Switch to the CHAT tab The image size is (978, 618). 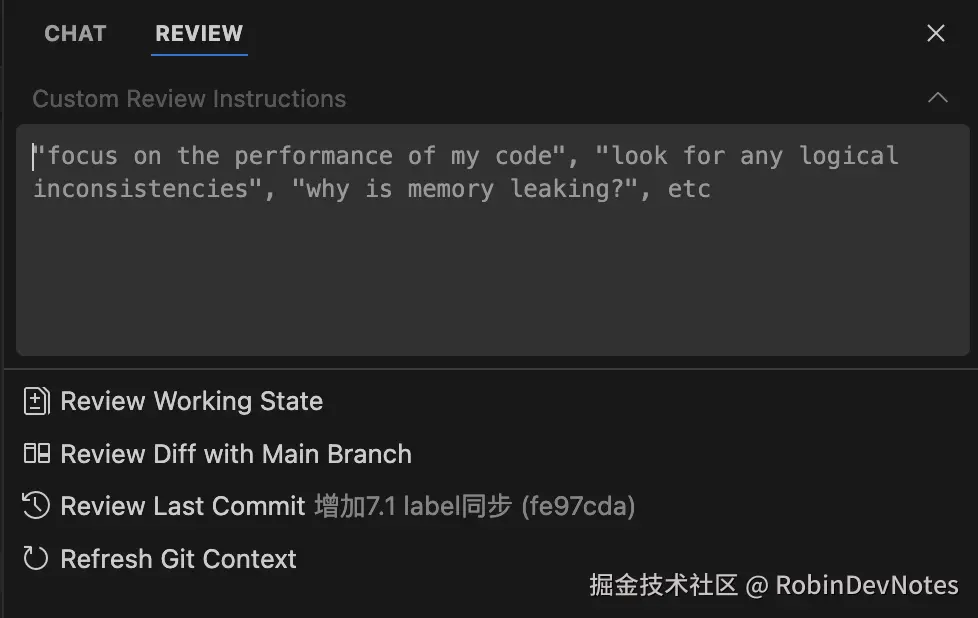(75, 33)
